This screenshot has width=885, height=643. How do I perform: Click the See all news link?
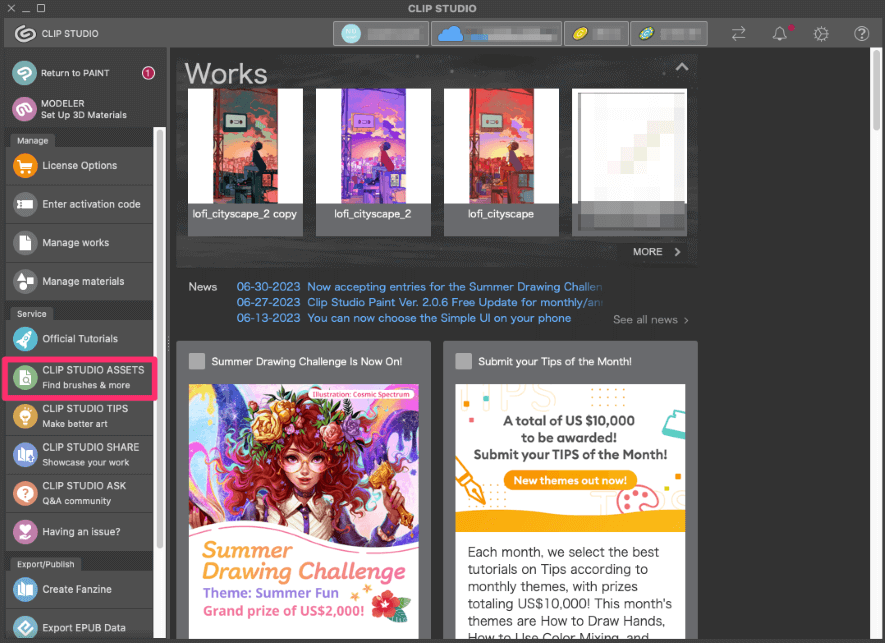click(x=650, y=319)
